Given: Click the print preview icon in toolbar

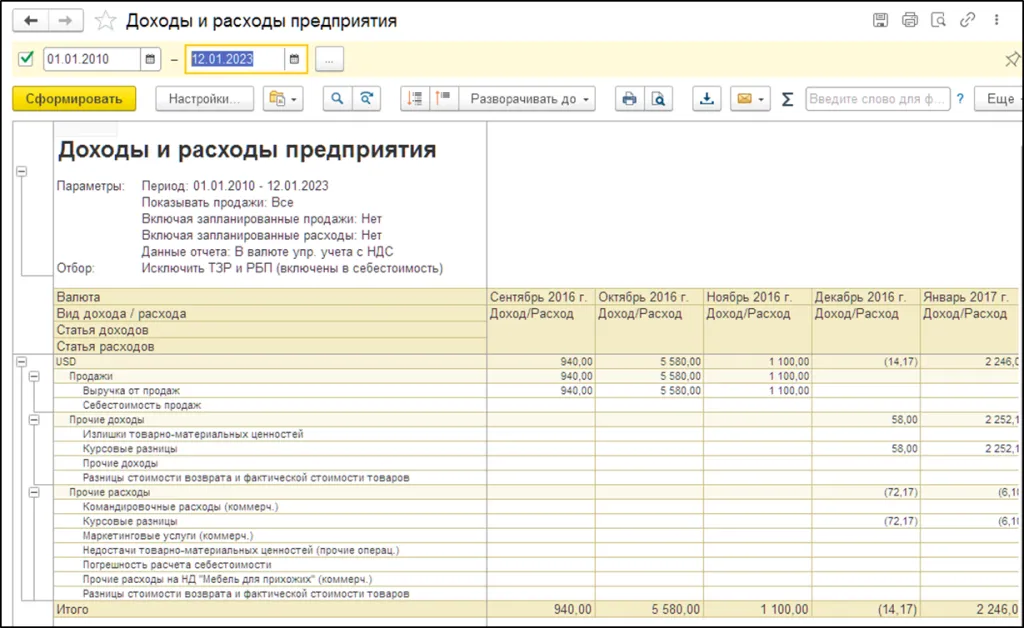Looking at the screenshot, I should (658, 99).
